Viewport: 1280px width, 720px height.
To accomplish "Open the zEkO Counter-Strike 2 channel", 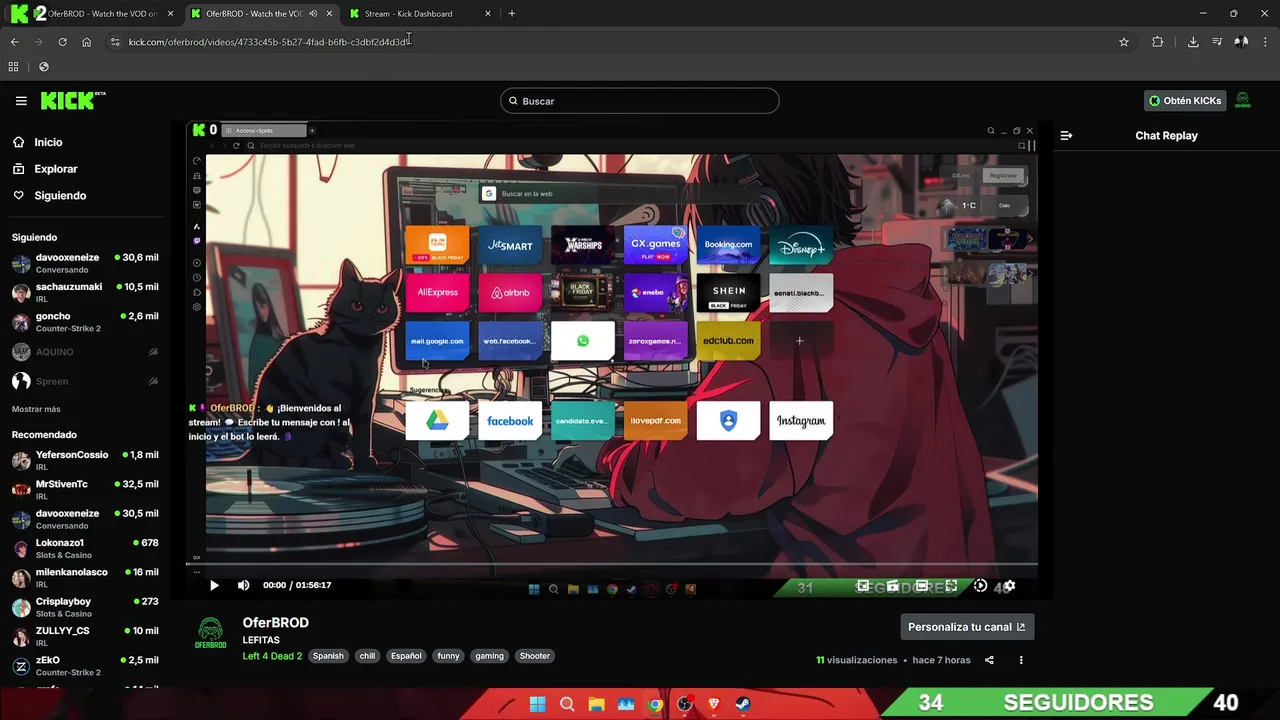I will pyautogui.click(x=85, y=666).
